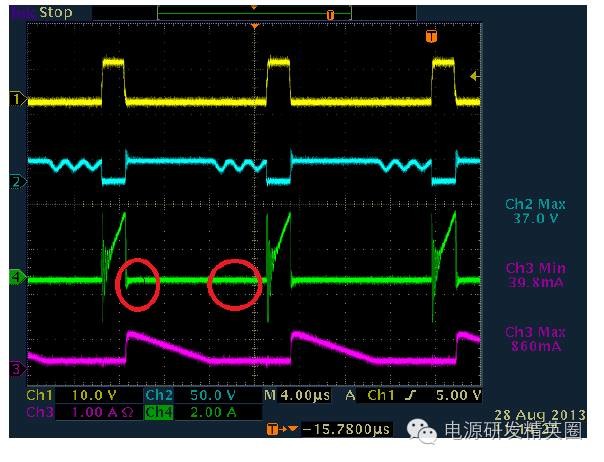Click the Ch1 yellow ground marker
The width and height of the screenshot is (604, 462).
coord(16,99)
